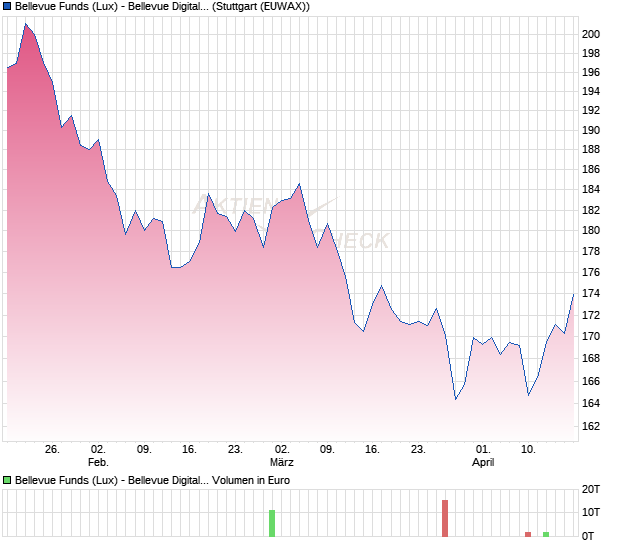The height and width of the screenshot is (546, 620).
Task: Click the green volume bar near 02. März
Action: 272,523
